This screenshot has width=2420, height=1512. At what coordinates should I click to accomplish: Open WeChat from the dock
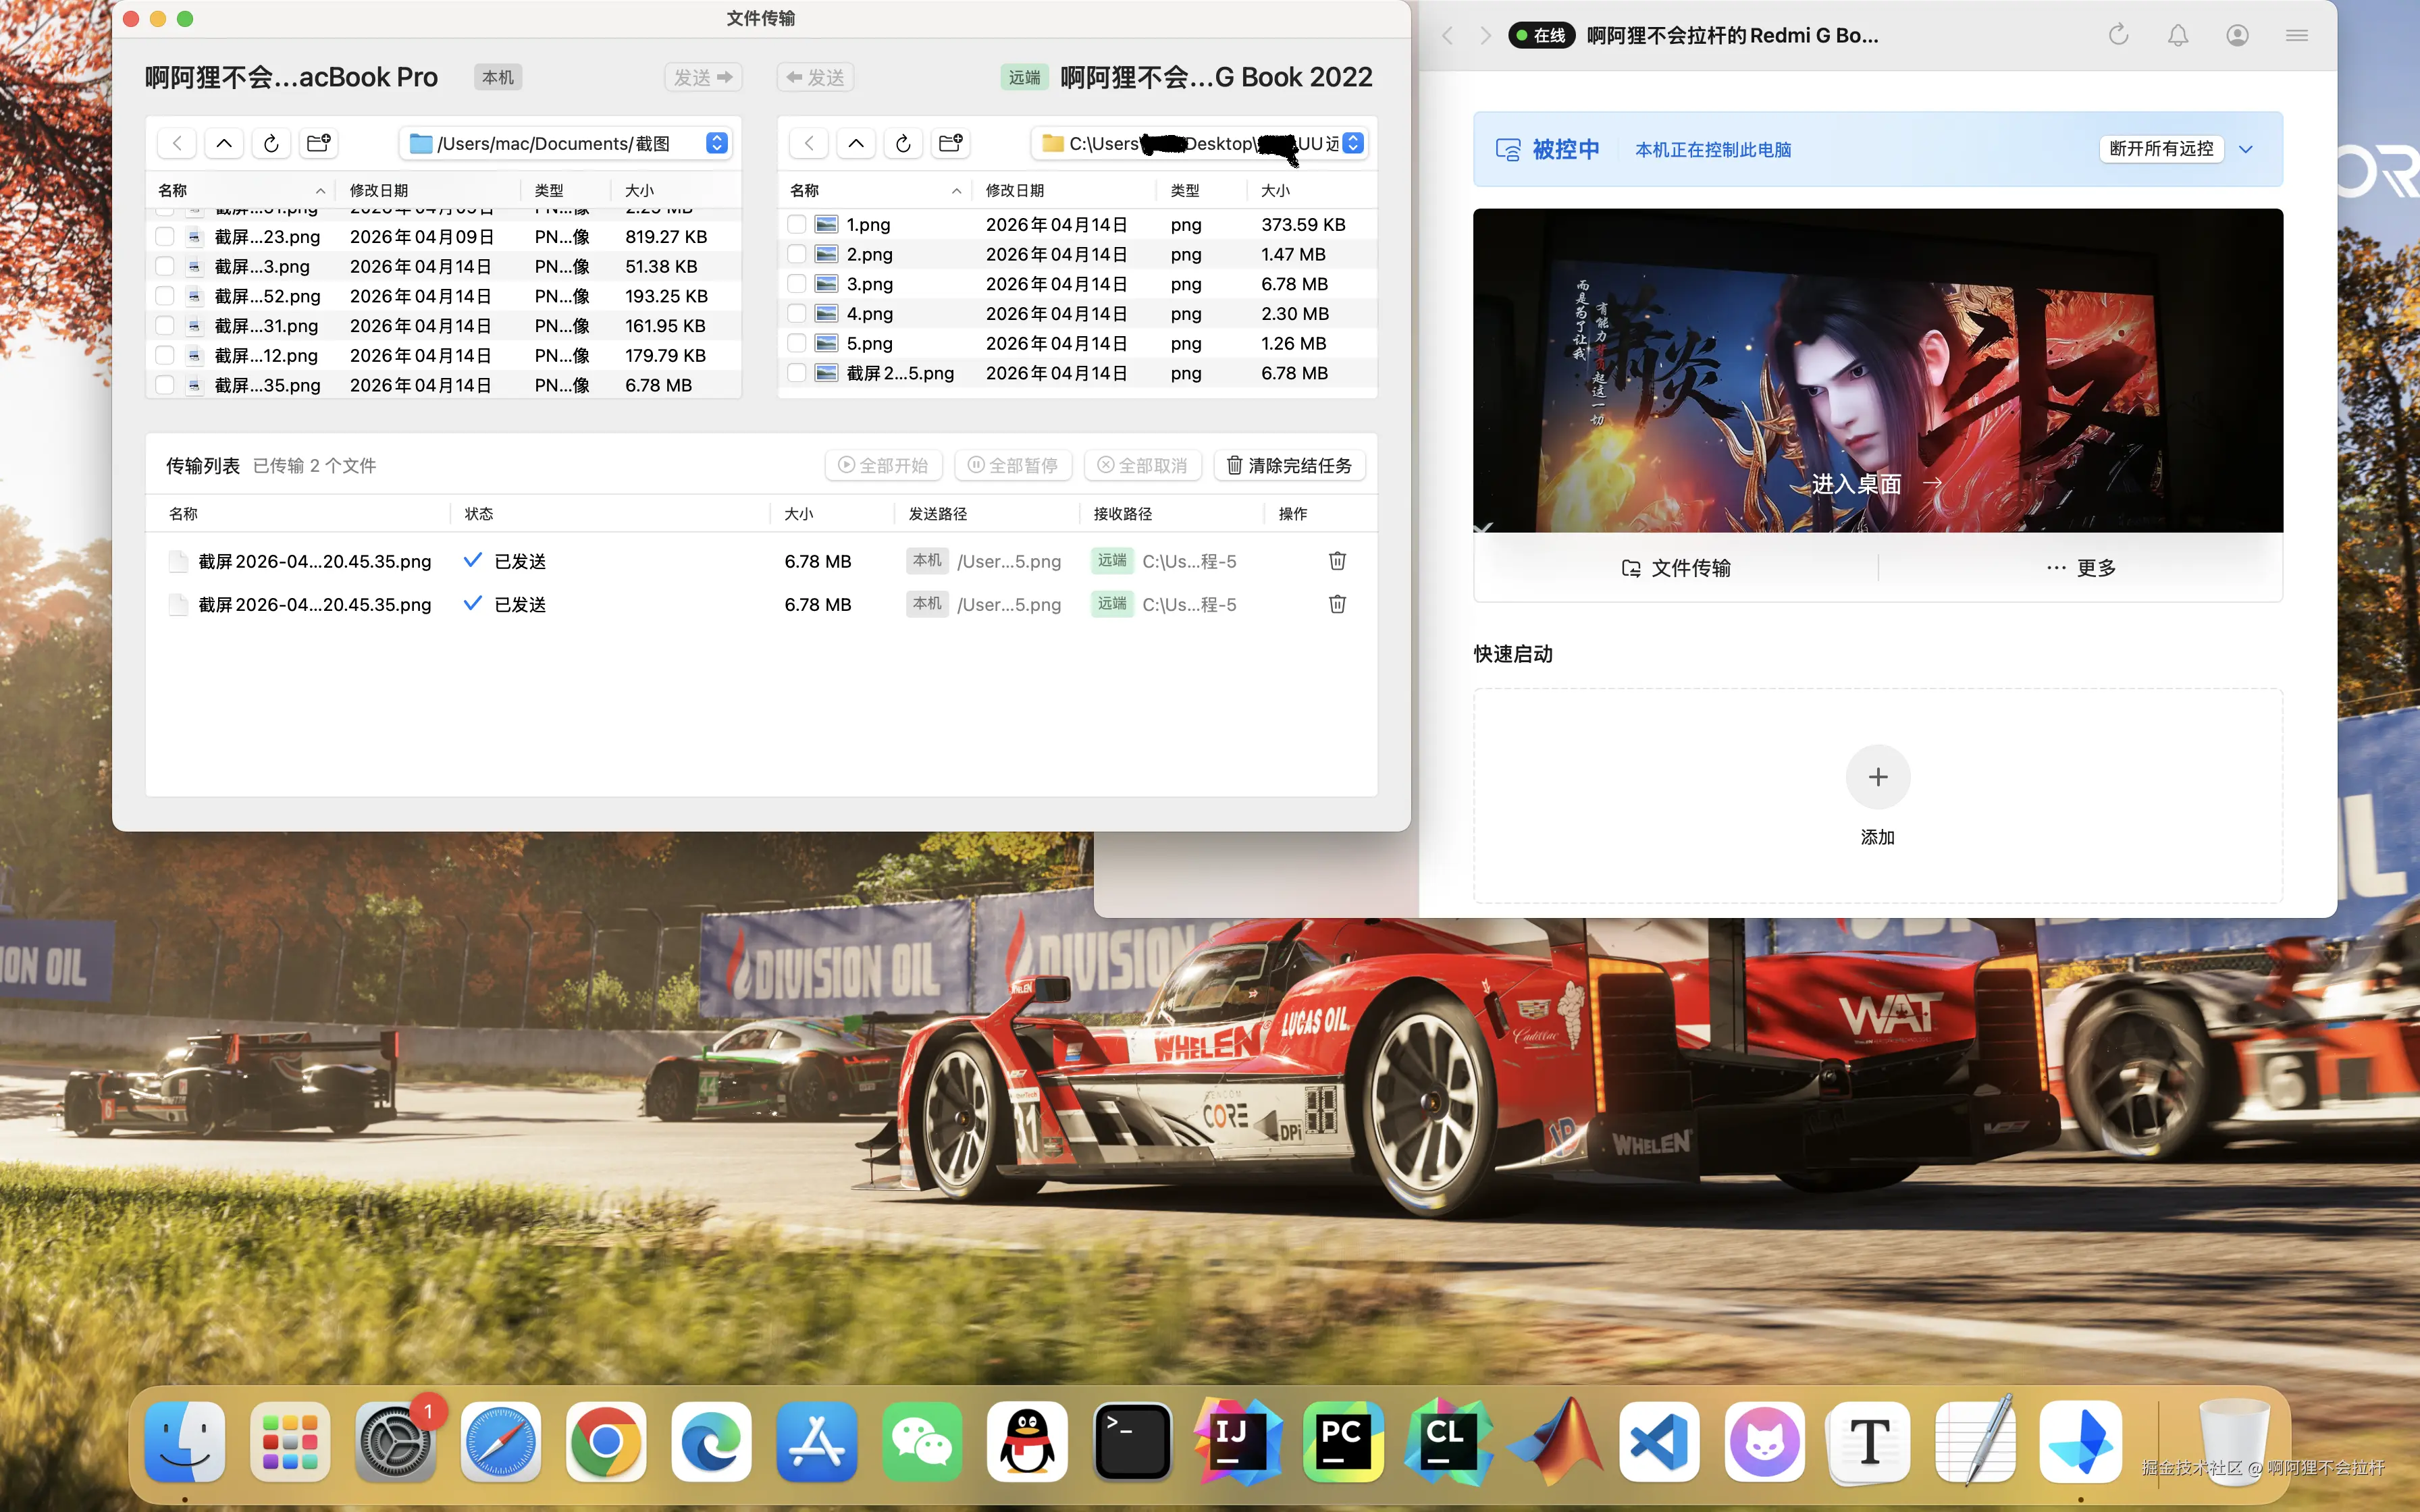(921, 1442)
